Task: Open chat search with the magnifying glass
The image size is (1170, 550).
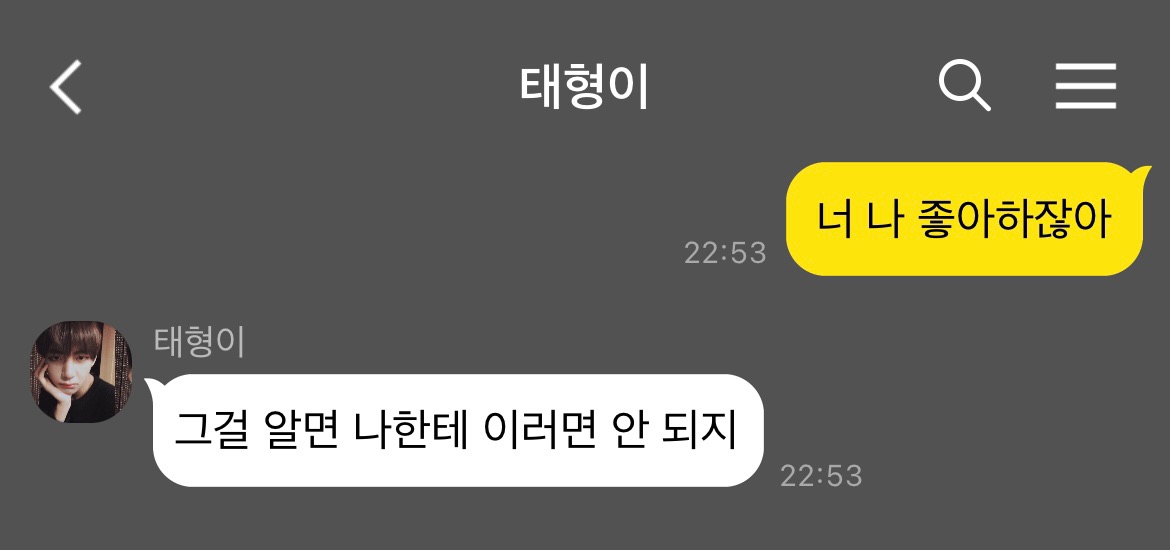Action: tap(964, 86)
